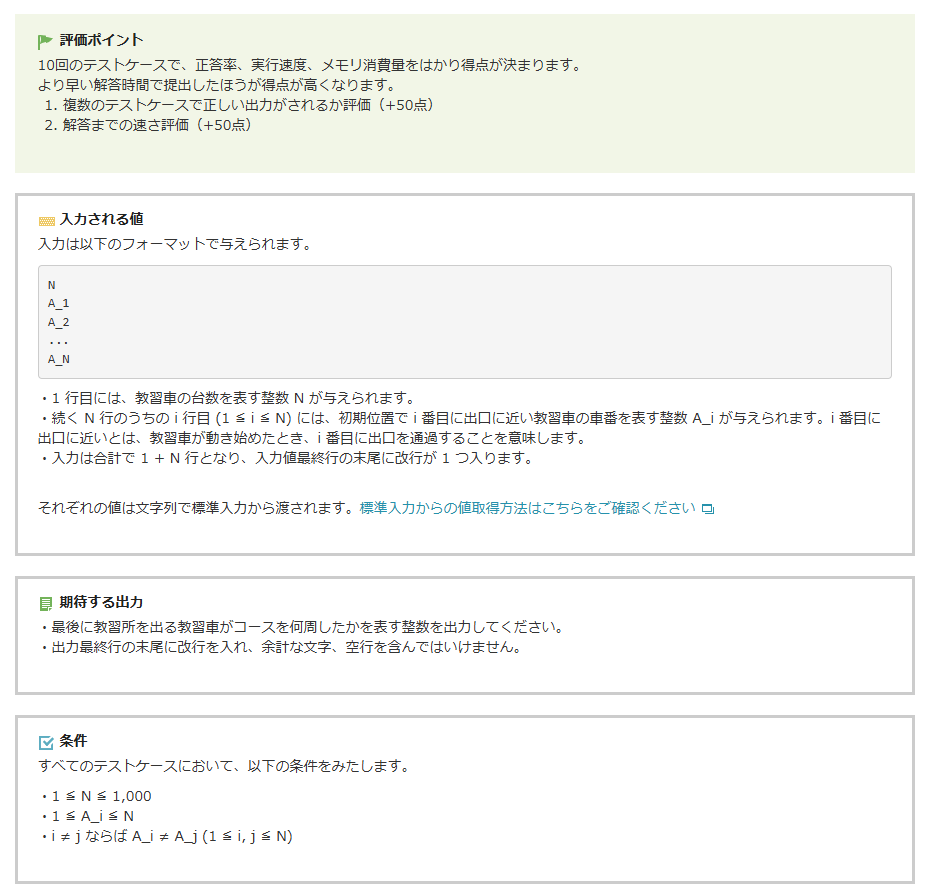
Task: Click the 評価ポイント heading
Action: tap(101, 41)
